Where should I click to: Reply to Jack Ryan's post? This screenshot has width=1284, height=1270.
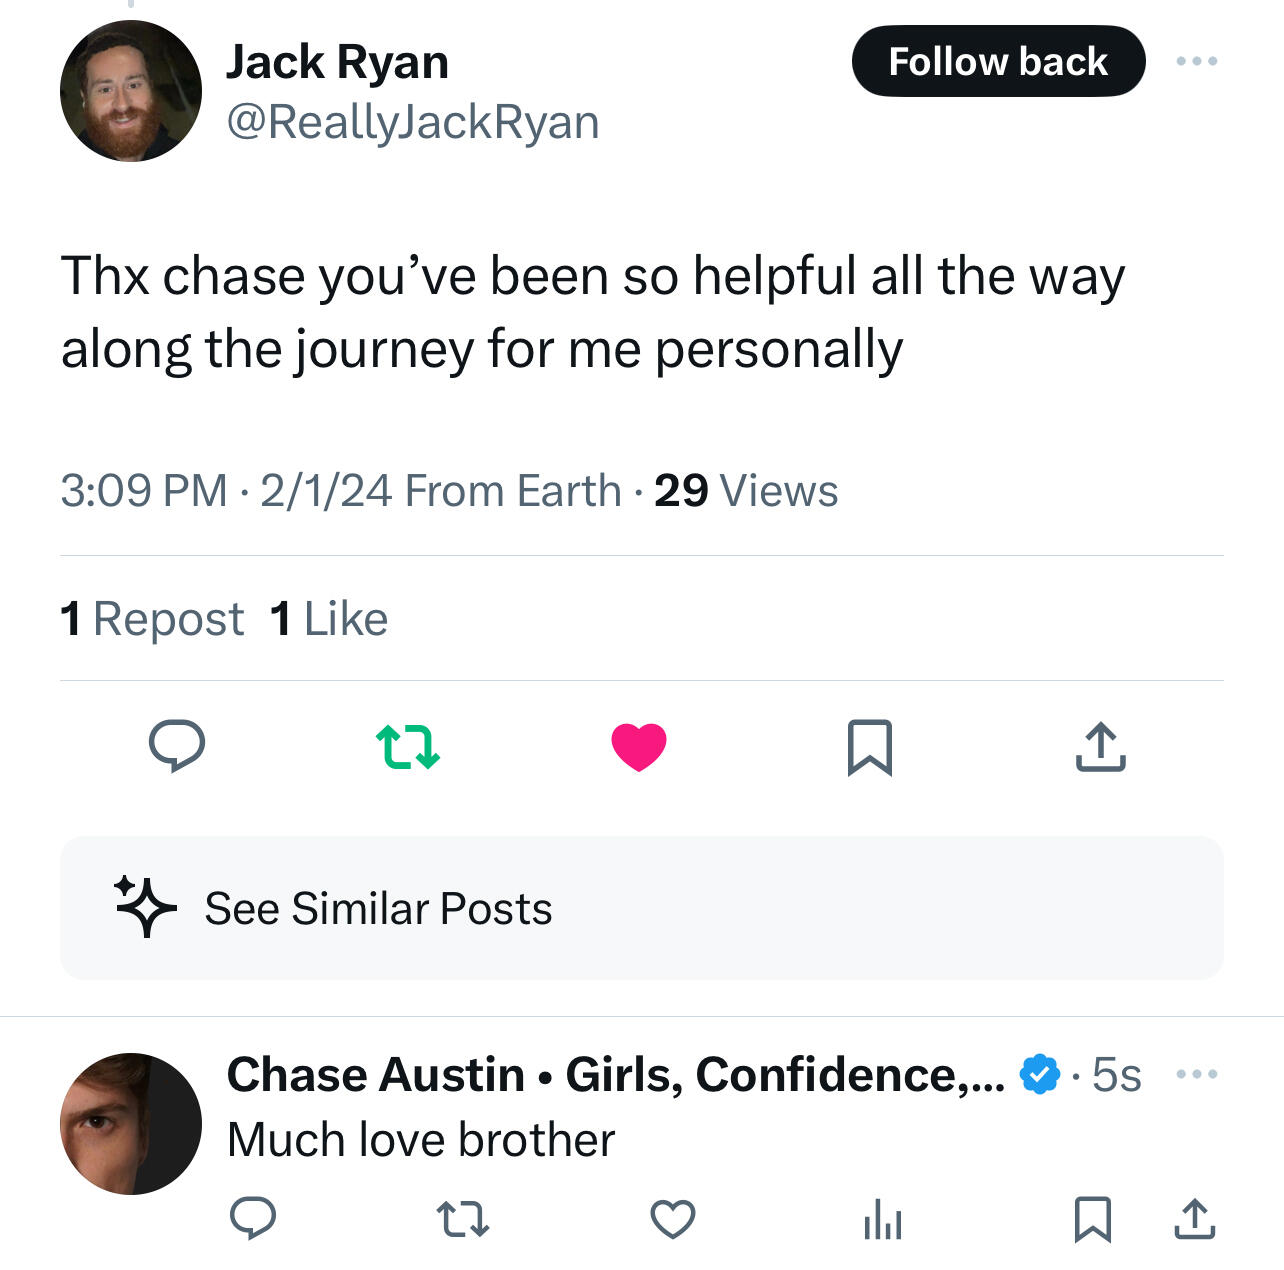point(177,746)
